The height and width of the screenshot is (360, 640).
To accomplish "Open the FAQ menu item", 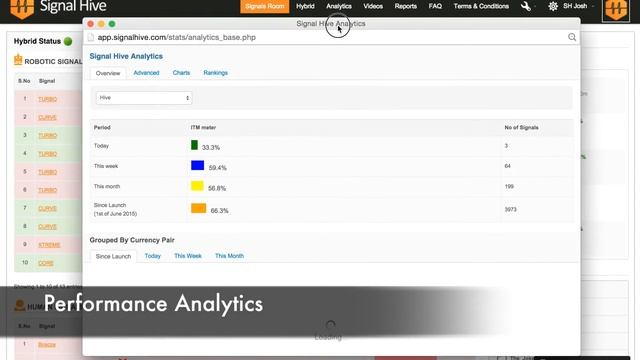I will (x=435, y=6).
